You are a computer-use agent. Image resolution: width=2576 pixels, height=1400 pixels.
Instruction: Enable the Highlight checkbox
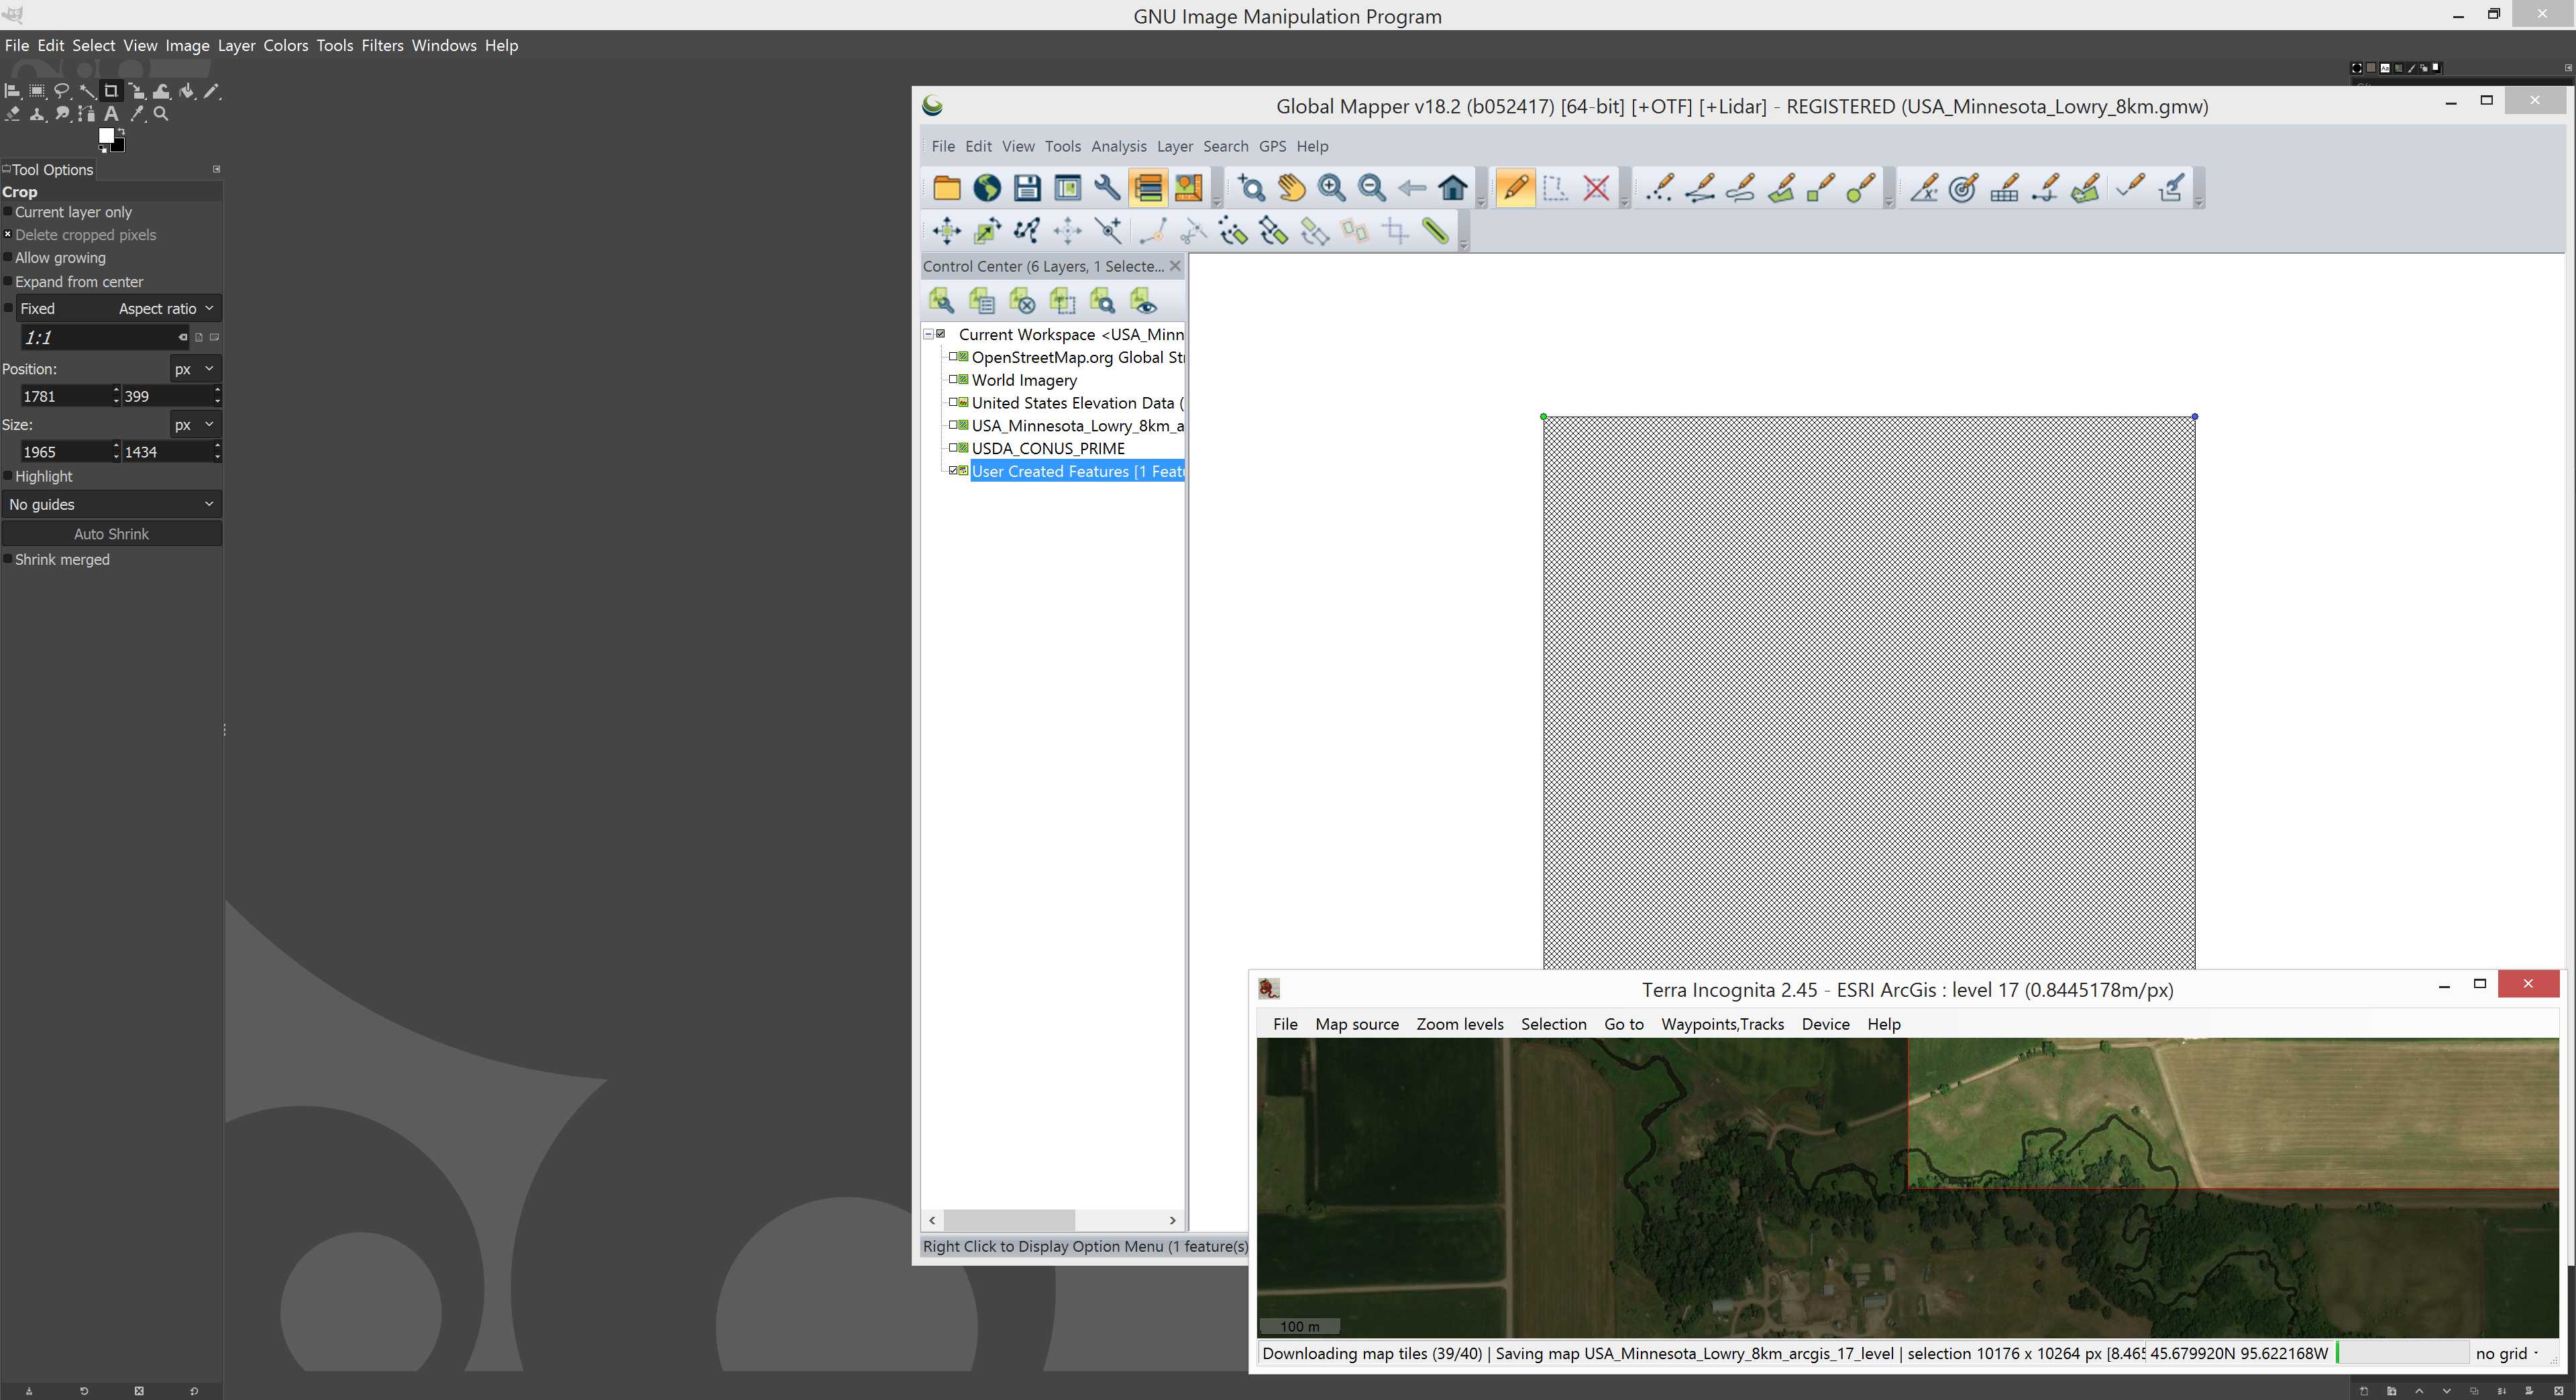8,476
